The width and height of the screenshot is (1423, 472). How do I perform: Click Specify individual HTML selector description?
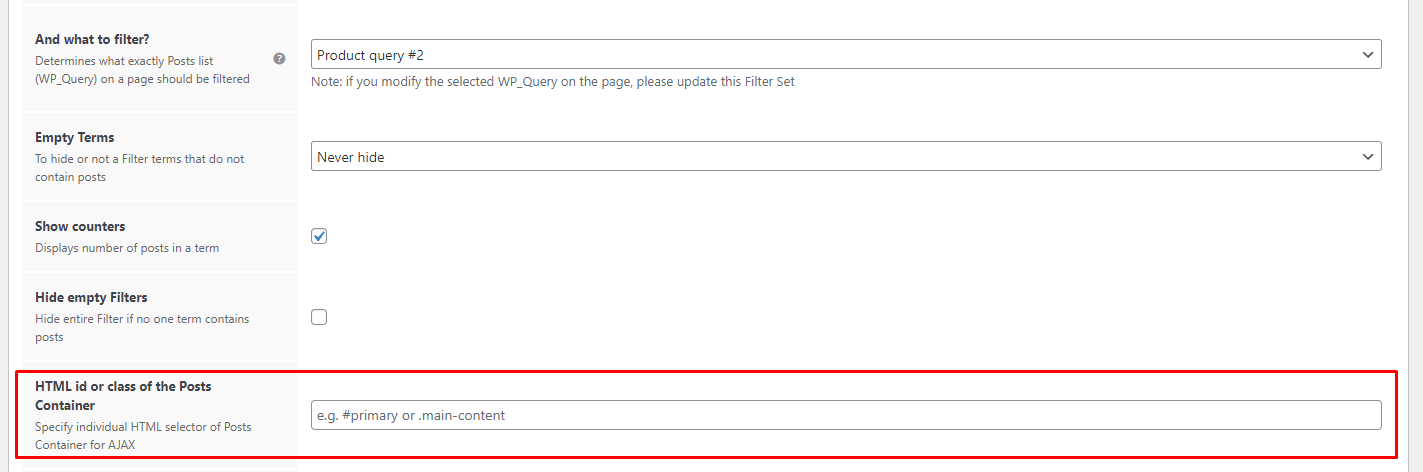click(x=143, y=435)
